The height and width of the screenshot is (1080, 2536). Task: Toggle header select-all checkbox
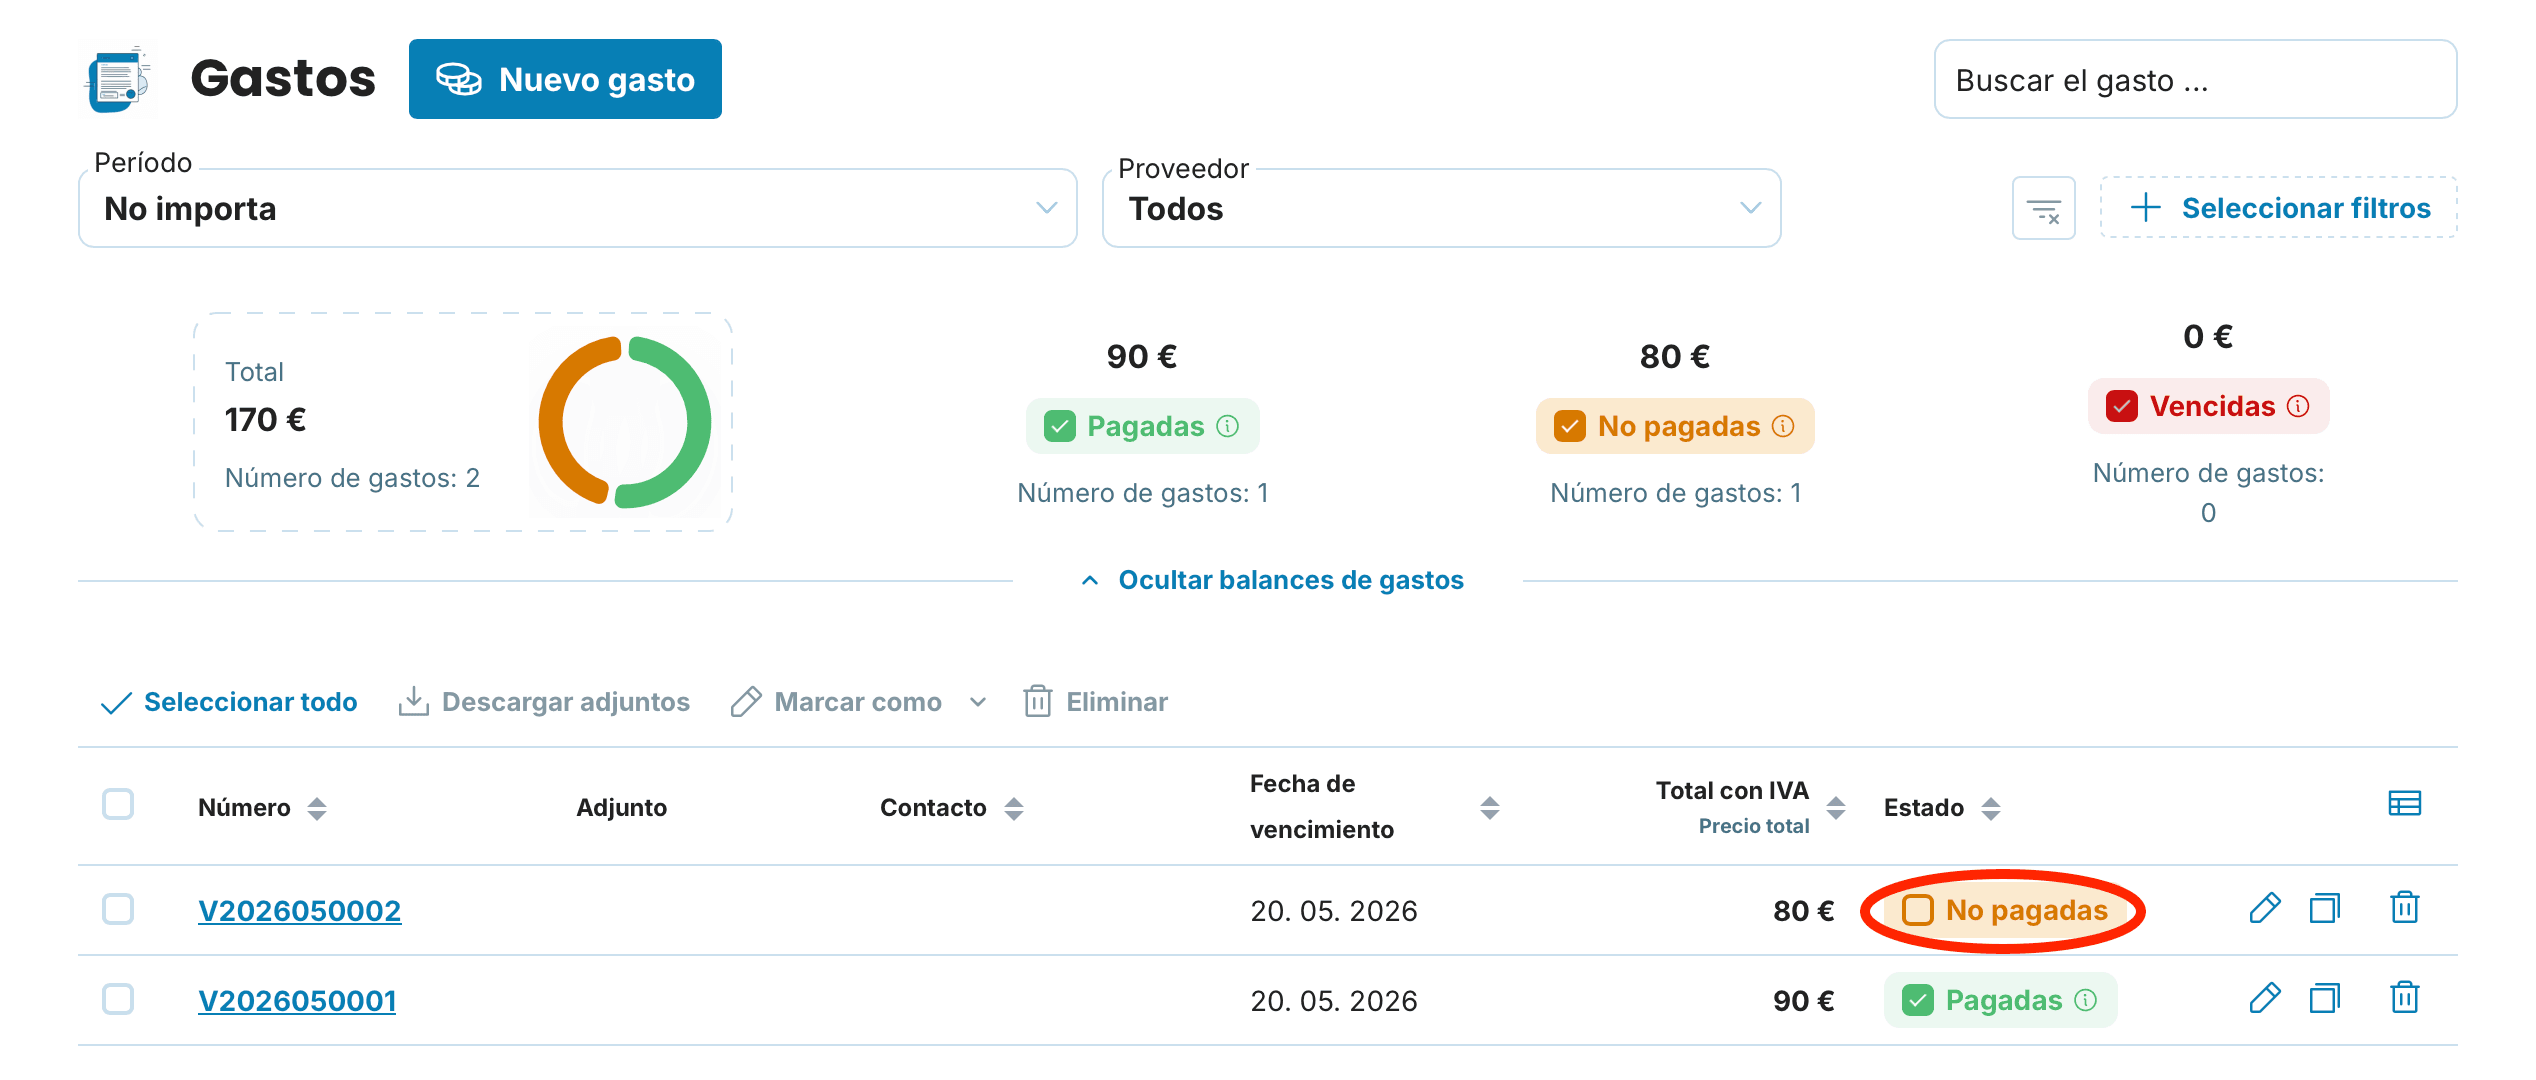pyautogui.click(x=118, y=804)
